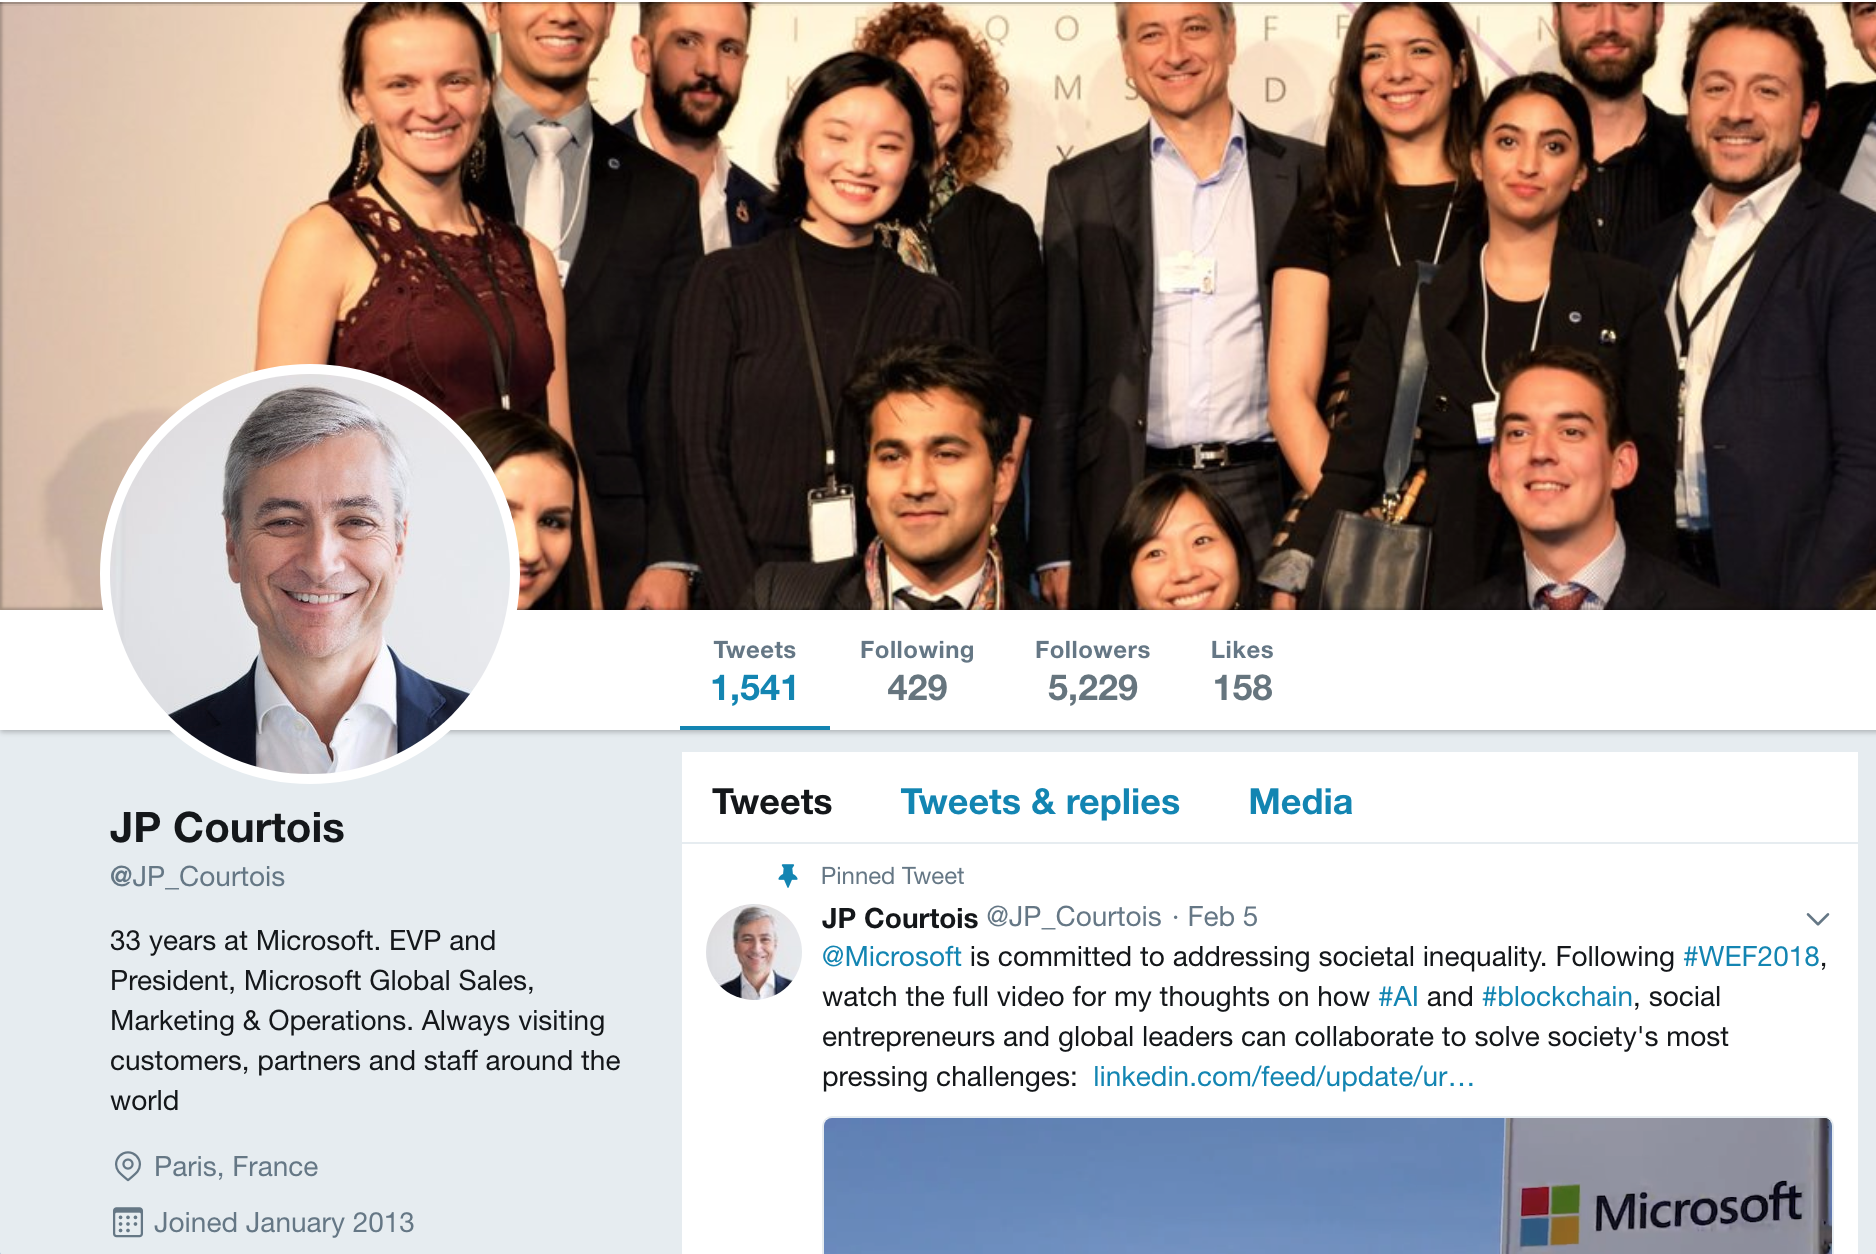1876x1254 pixels.
Task: Open the Tweets count 1,541
Action: (754, 672)
